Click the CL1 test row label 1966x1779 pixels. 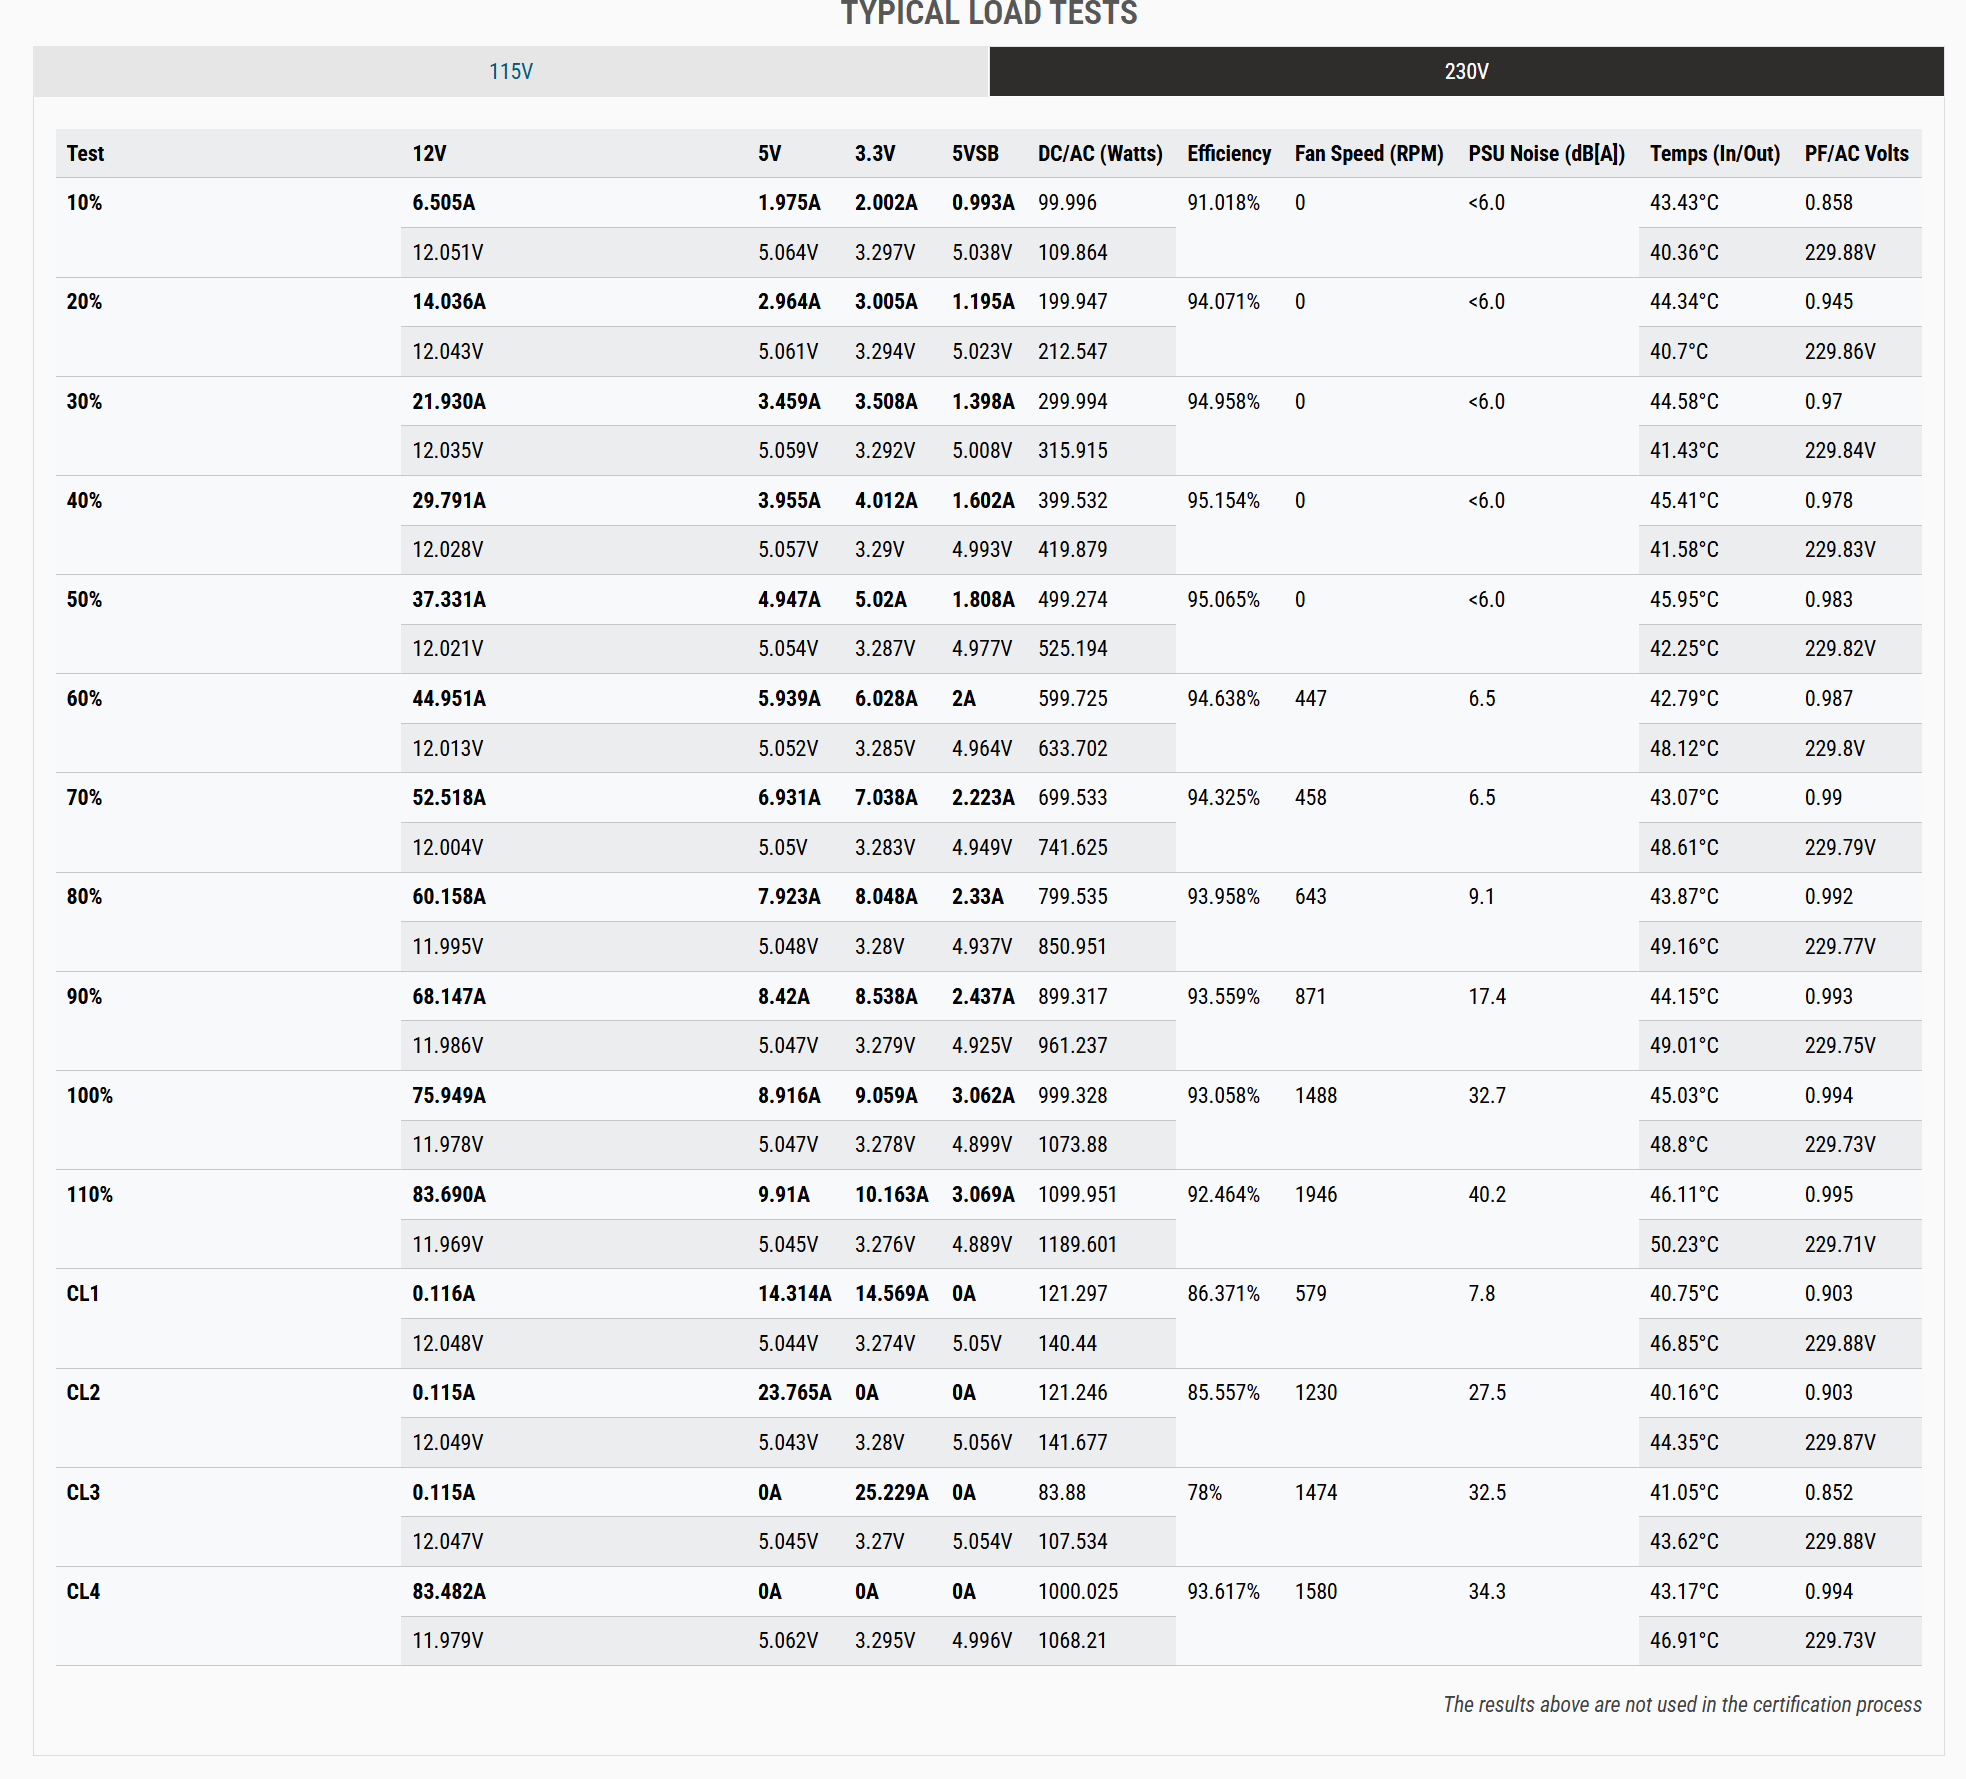(84, 1294)
